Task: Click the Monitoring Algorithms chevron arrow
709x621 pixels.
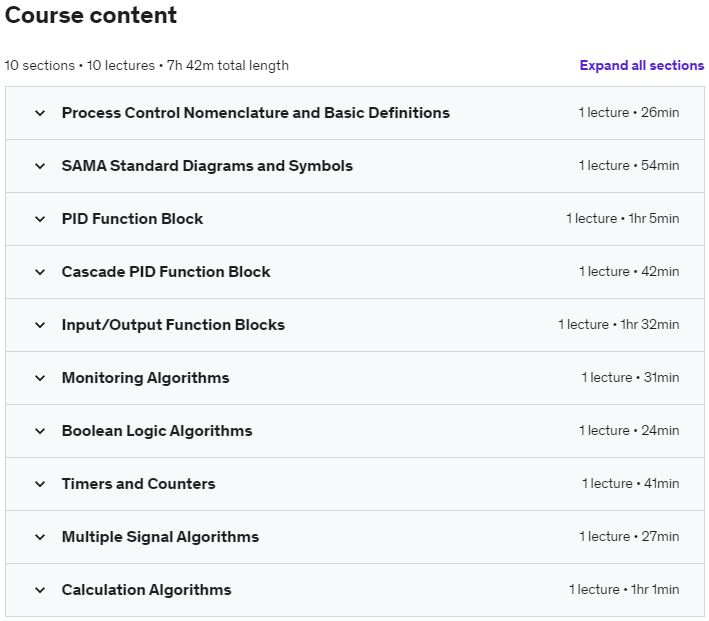Action: point(40,378)
